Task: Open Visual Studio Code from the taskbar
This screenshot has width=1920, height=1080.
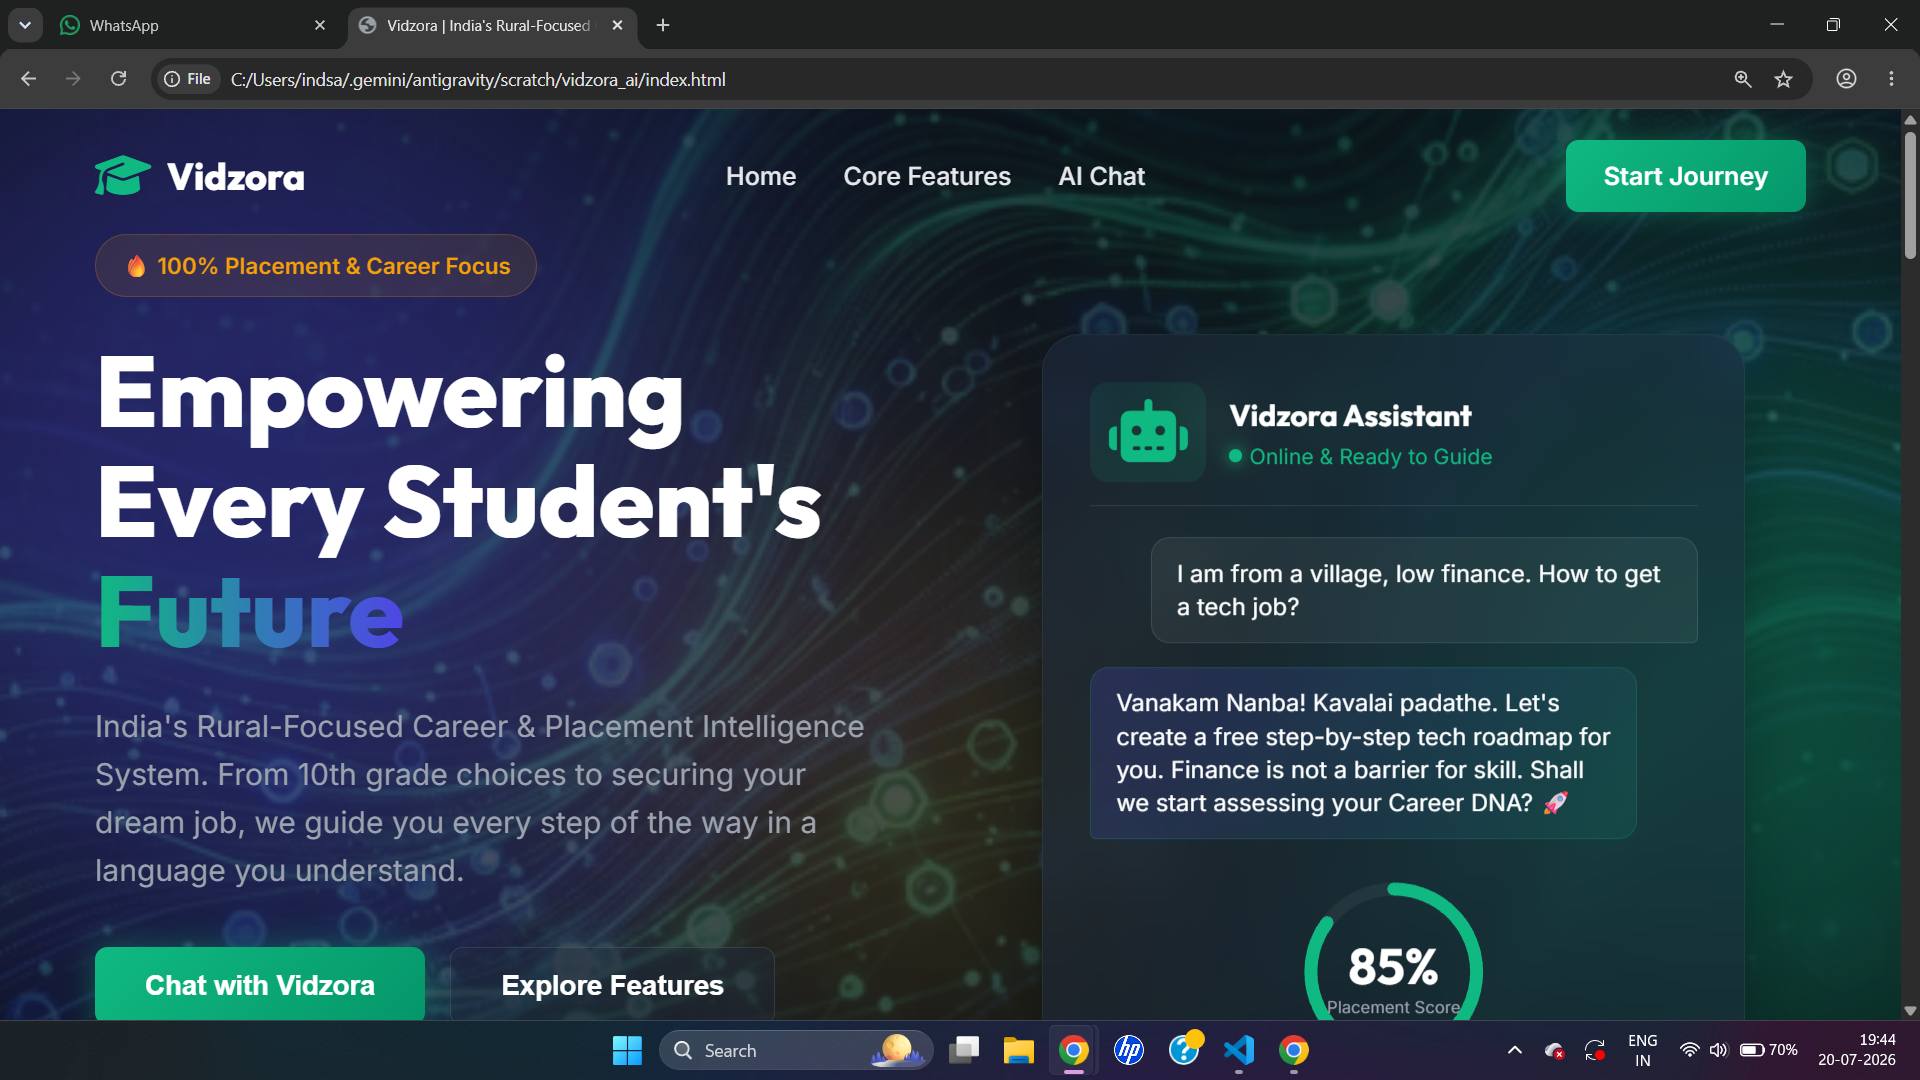Action: pos(1238,1050)
